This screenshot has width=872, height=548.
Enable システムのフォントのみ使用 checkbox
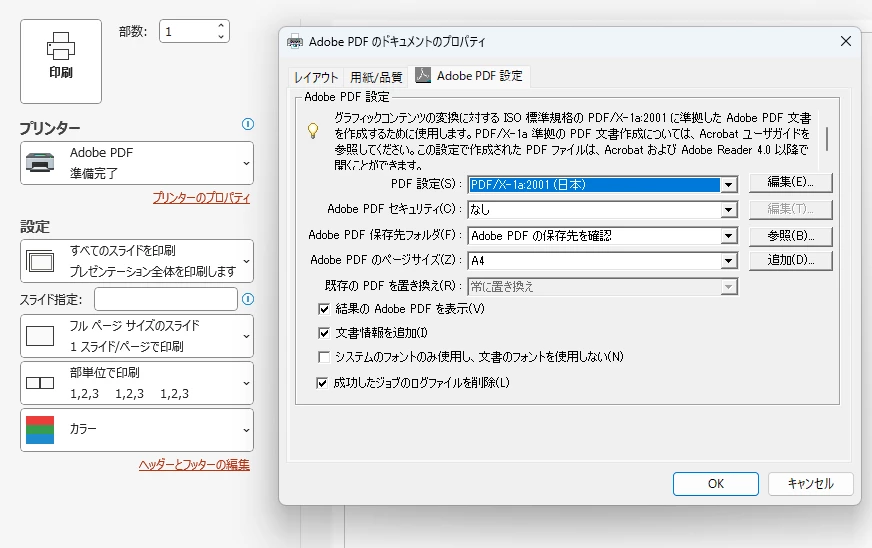[x=324, y=357]
